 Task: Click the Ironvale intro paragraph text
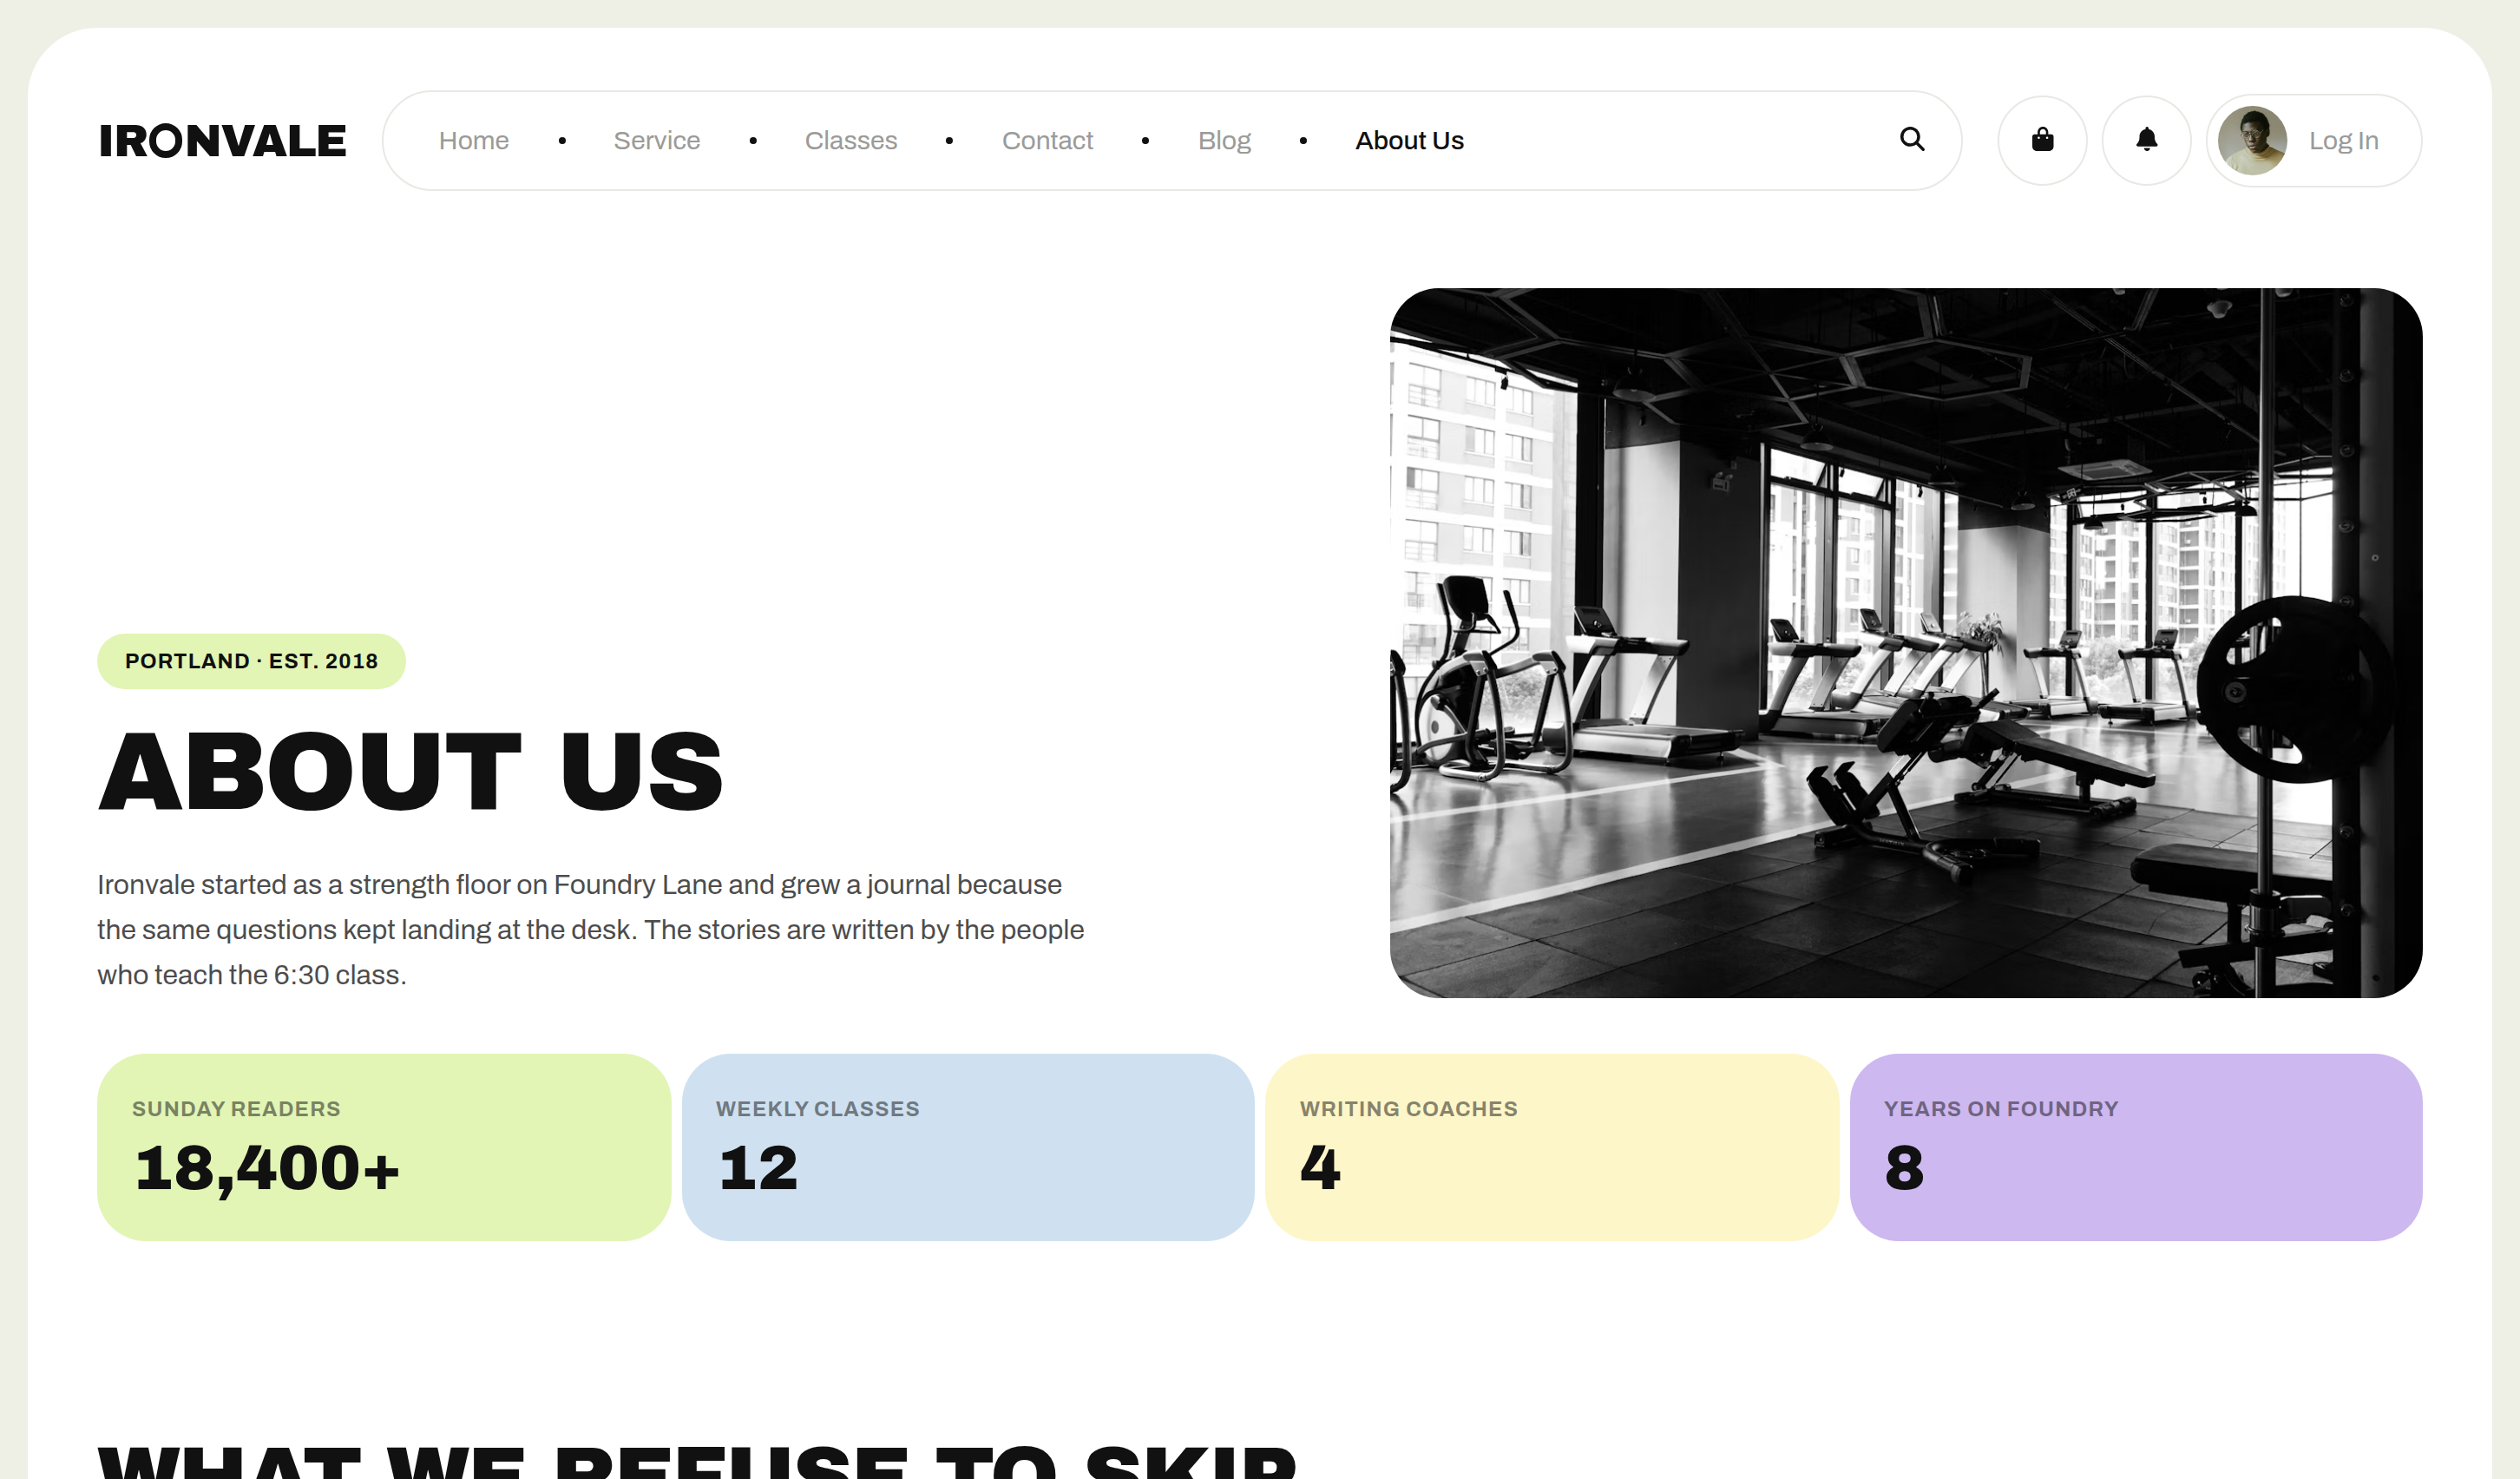(590, 930)
